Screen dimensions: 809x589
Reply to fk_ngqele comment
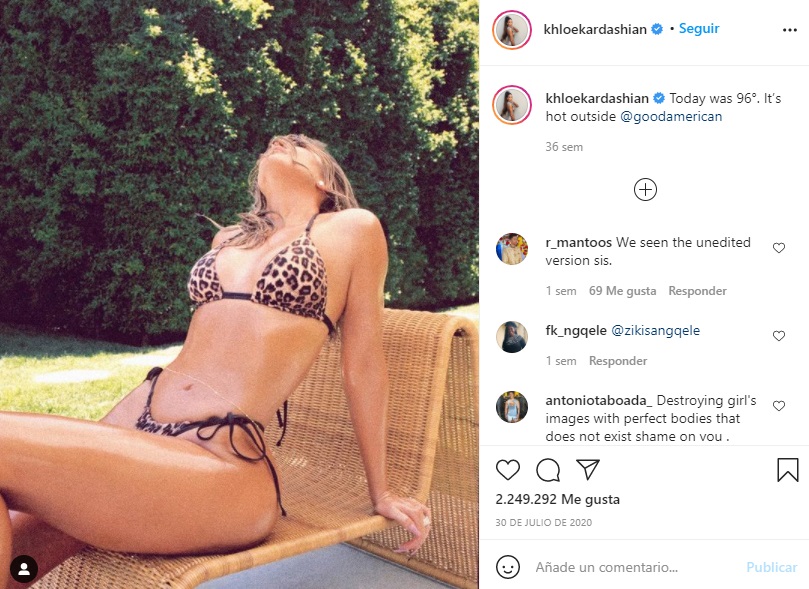(x=618, y=361)
